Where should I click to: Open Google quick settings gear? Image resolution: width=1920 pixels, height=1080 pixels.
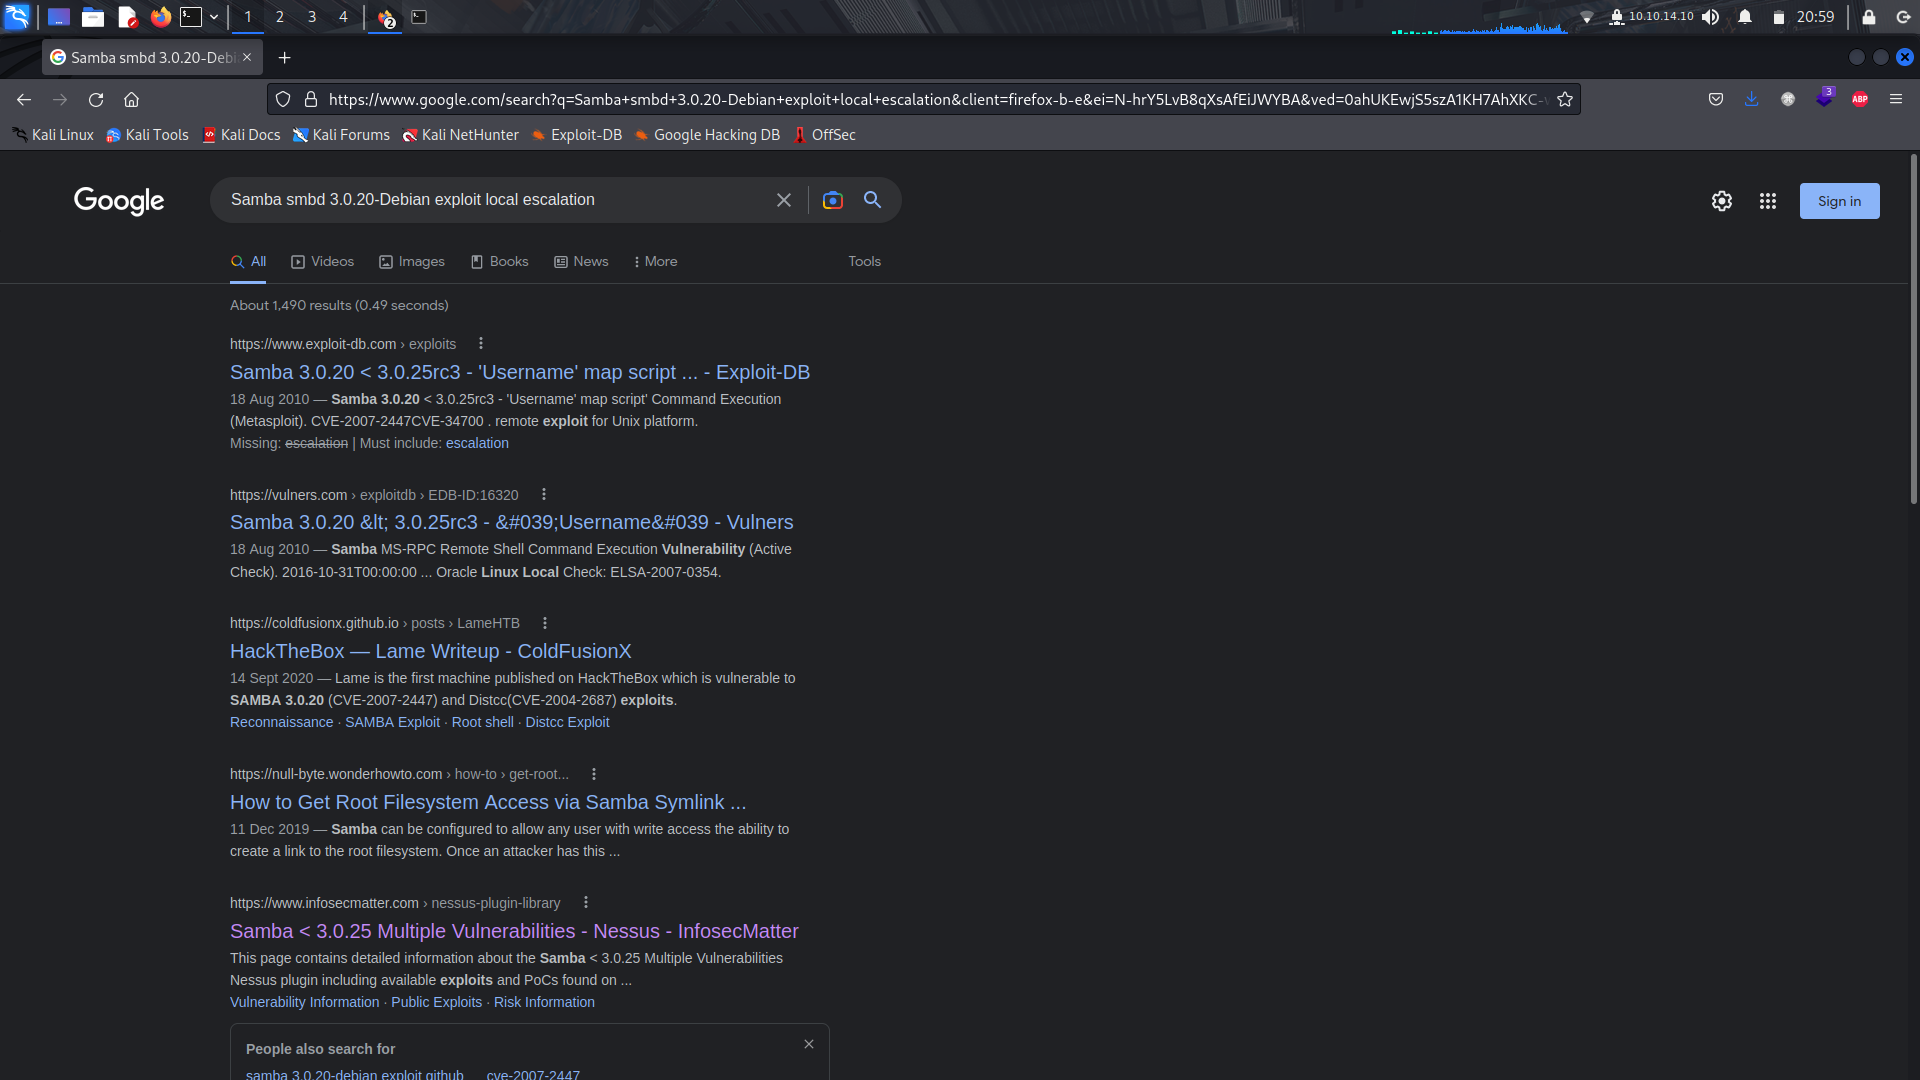1722,201
